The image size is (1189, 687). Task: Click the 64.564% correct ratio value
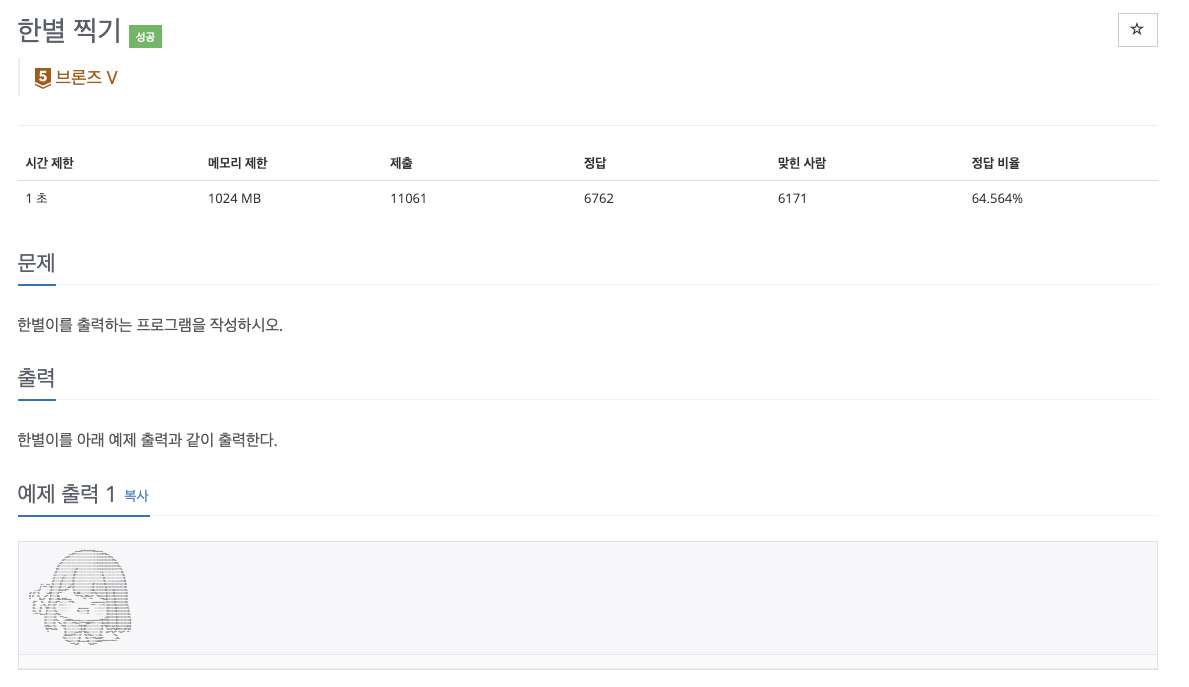[997, 198]
